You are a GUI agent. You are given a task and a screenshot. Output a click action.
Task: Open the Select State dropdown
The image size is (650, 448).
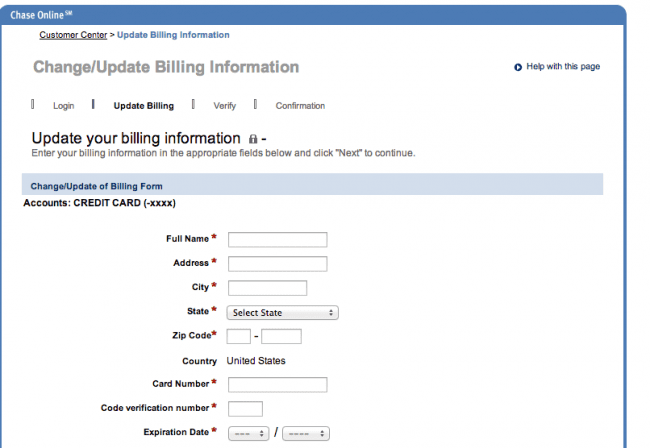(x=283, y=312)
